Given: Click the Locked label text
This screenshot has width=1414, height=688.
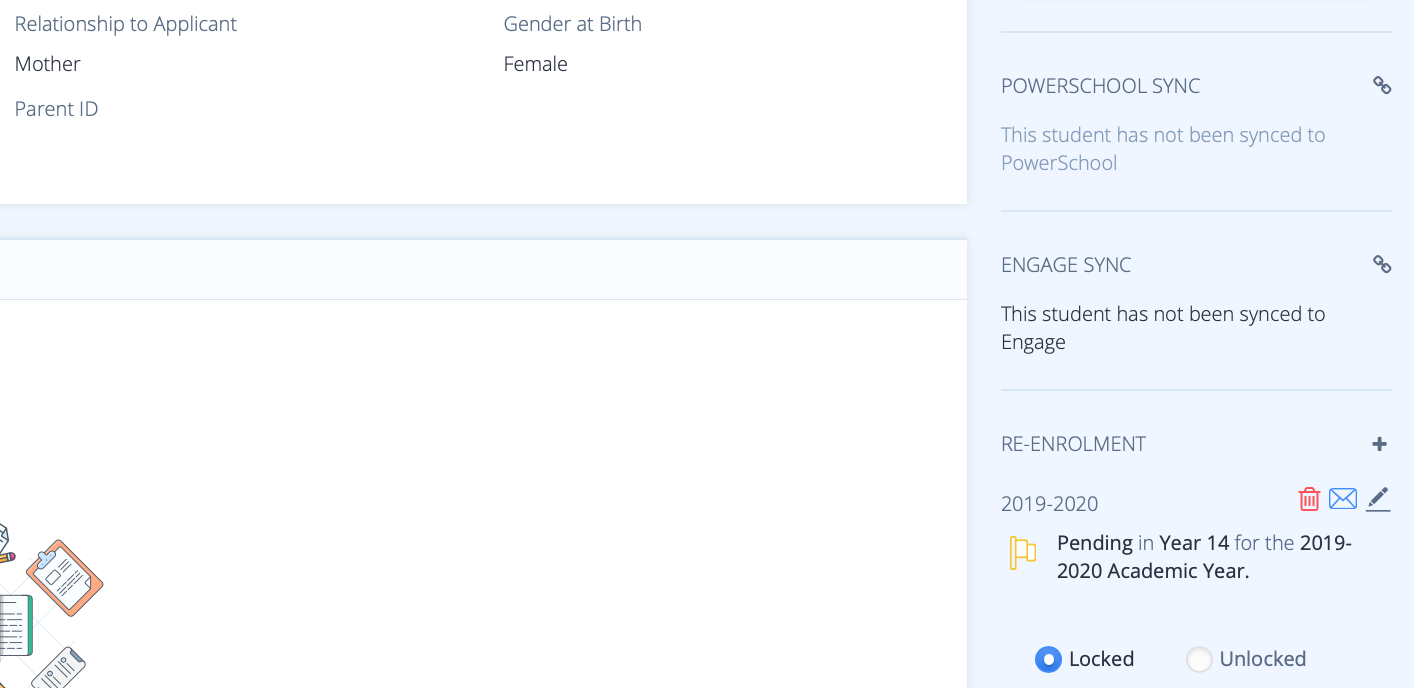Looking at the screenshot, I should pos(1101,659).
